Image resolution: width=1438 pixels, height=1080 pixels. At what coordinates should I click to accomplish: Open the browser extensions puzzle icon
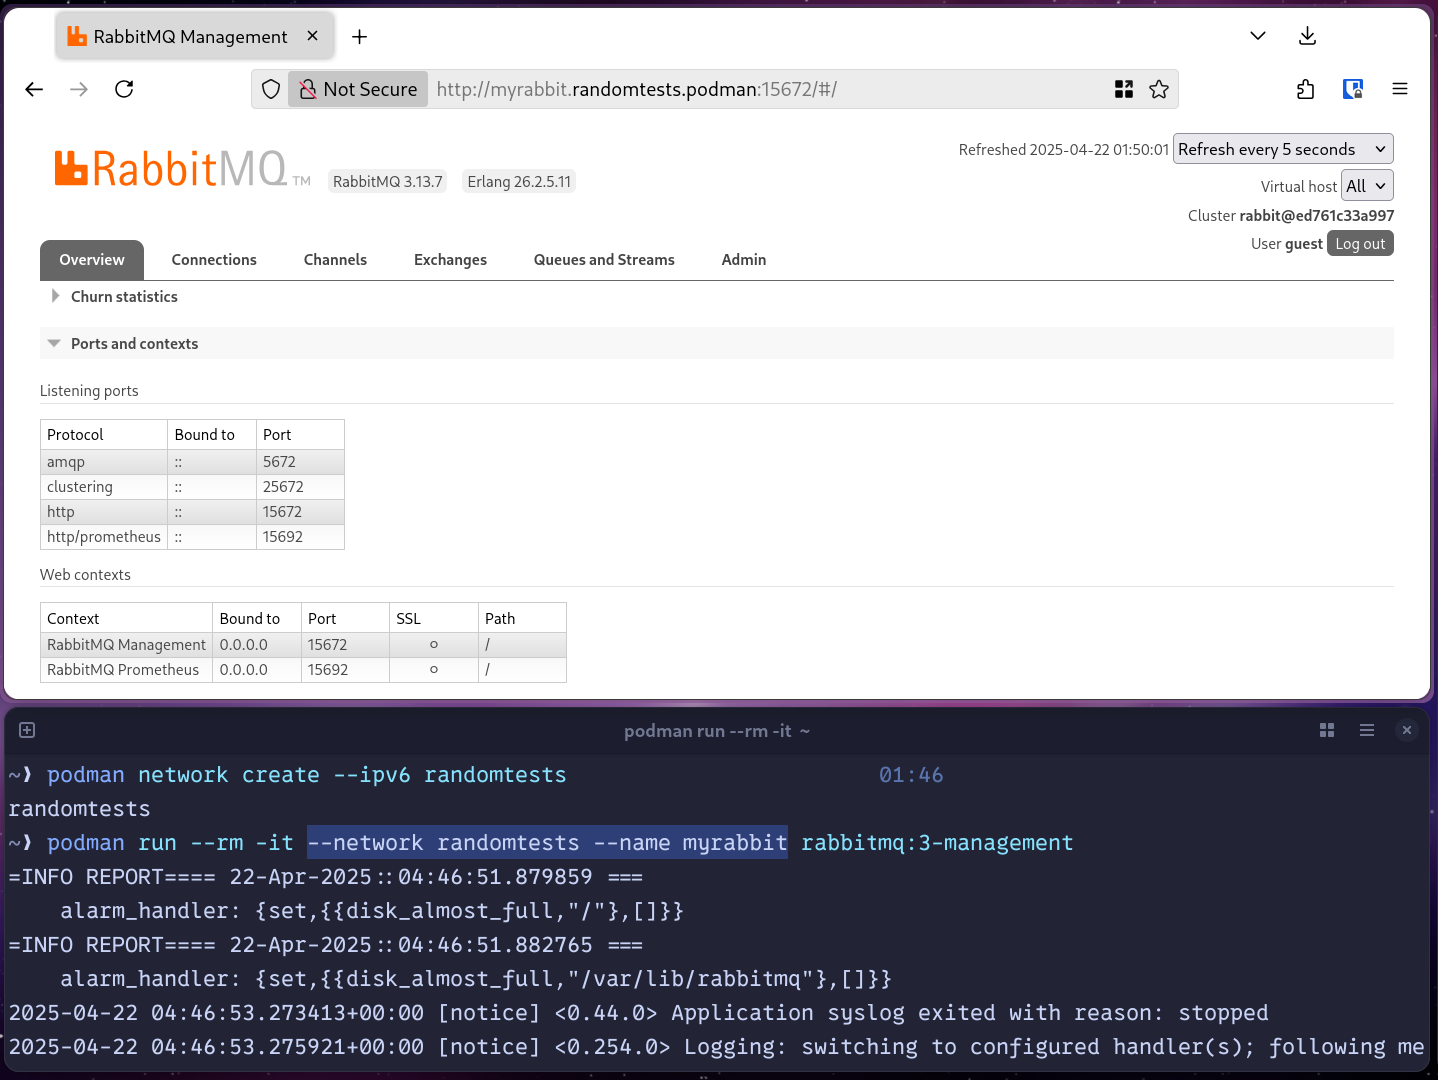click(x=1305, y=89)
